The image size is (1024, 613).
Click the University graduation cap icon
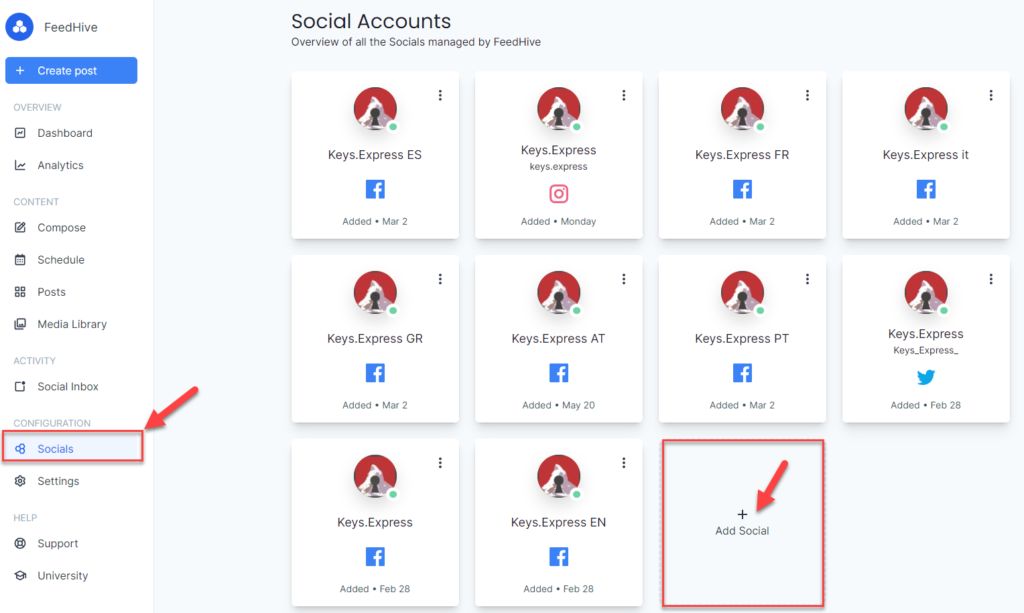coord(19,576)
